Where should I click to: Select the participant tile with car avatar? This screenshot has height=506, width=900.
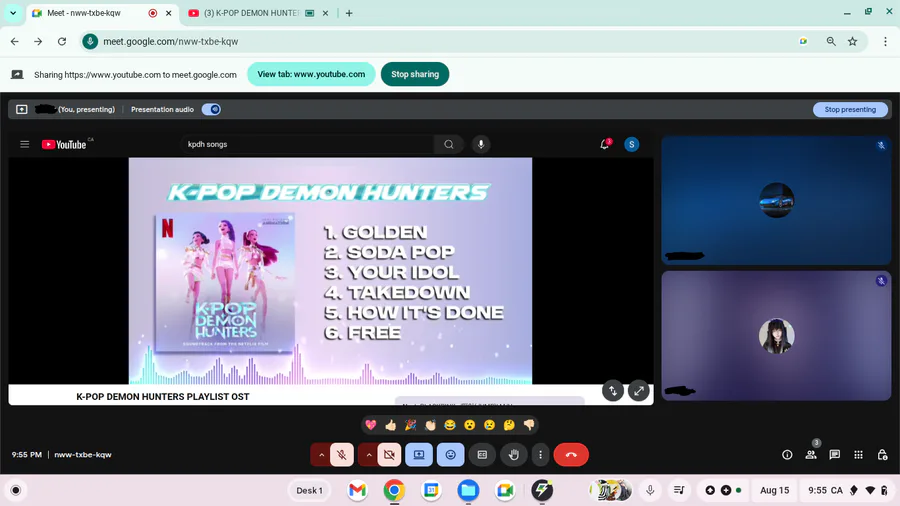click(x=776, y=200)
